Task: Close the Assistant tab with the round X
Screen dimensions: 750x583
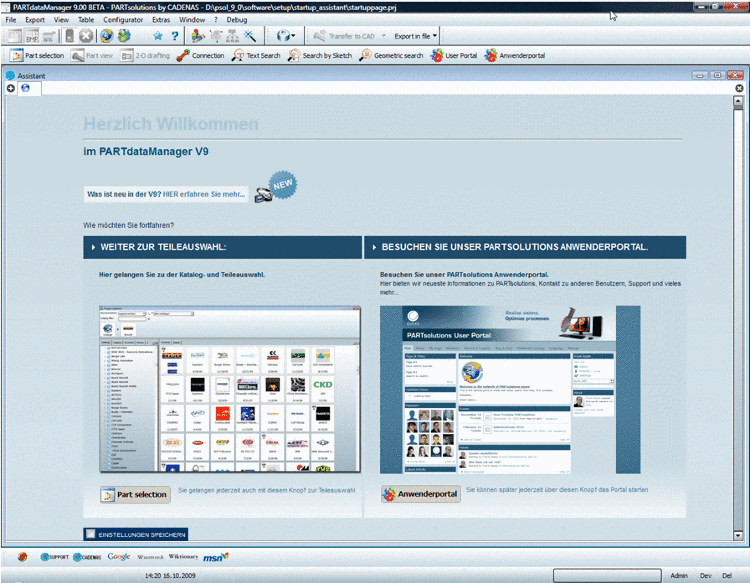Action: point(739,88)
